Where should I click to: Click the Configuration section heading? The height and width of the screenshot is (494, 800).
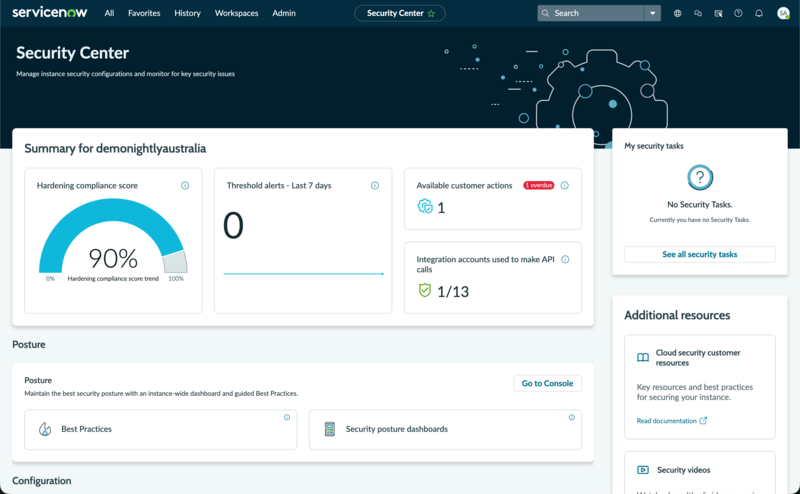pyautogui.click(x=42, y=481)
